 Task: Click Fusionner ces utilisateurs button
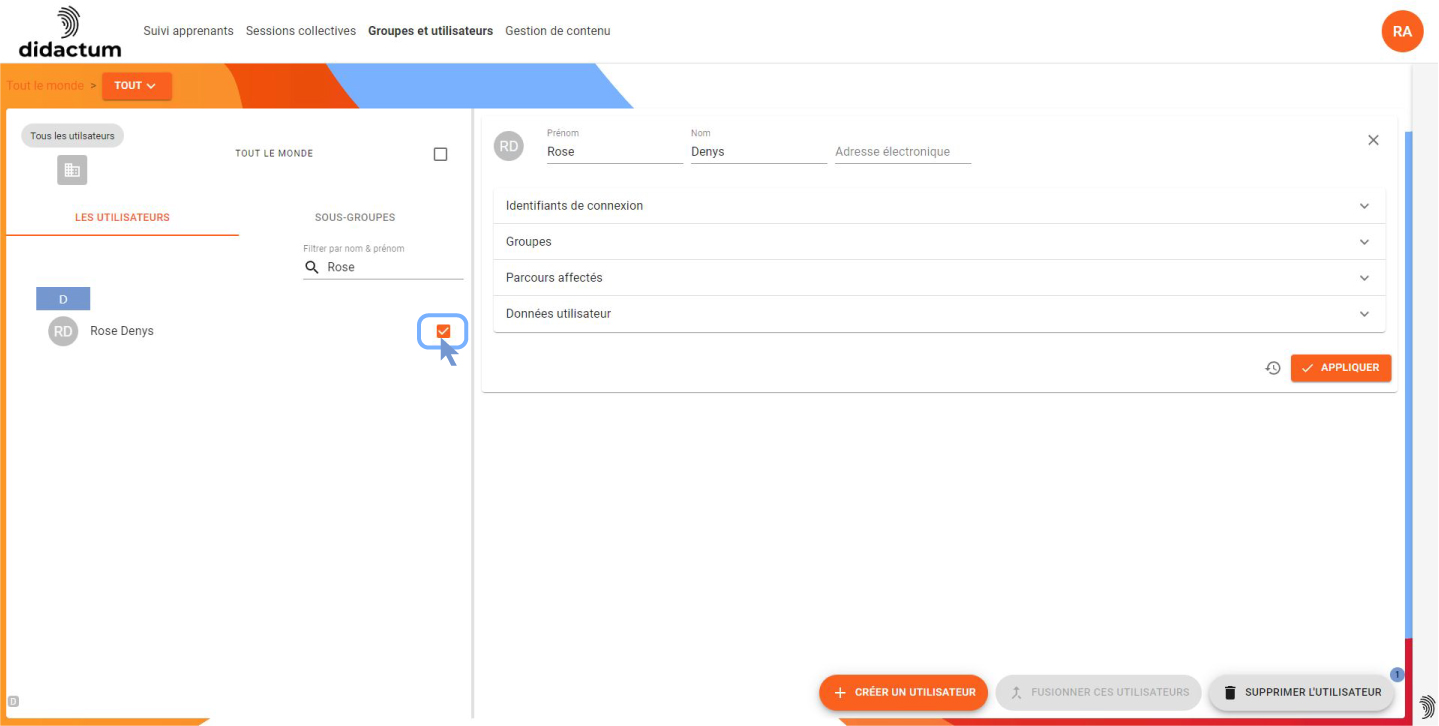1098,692
